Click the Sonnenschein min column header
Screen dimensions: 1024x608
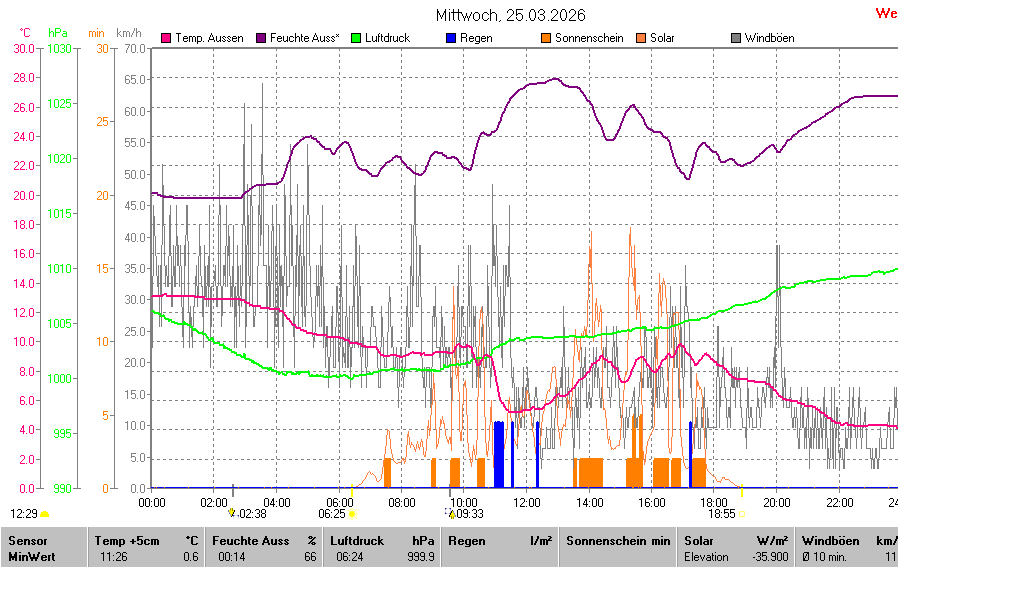point(618,541)
